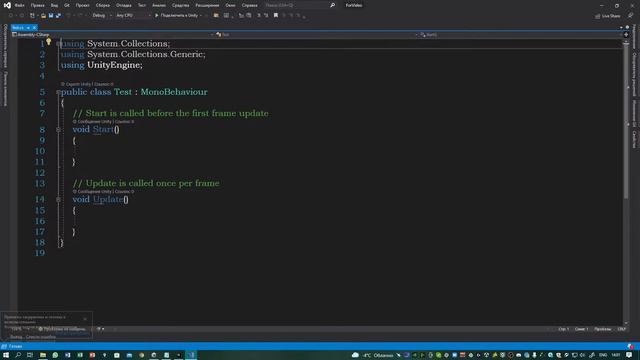The height and width of the screenshot is (360, 640).
Task: Open the Start() member navigation dropdown
Action: 521,35
